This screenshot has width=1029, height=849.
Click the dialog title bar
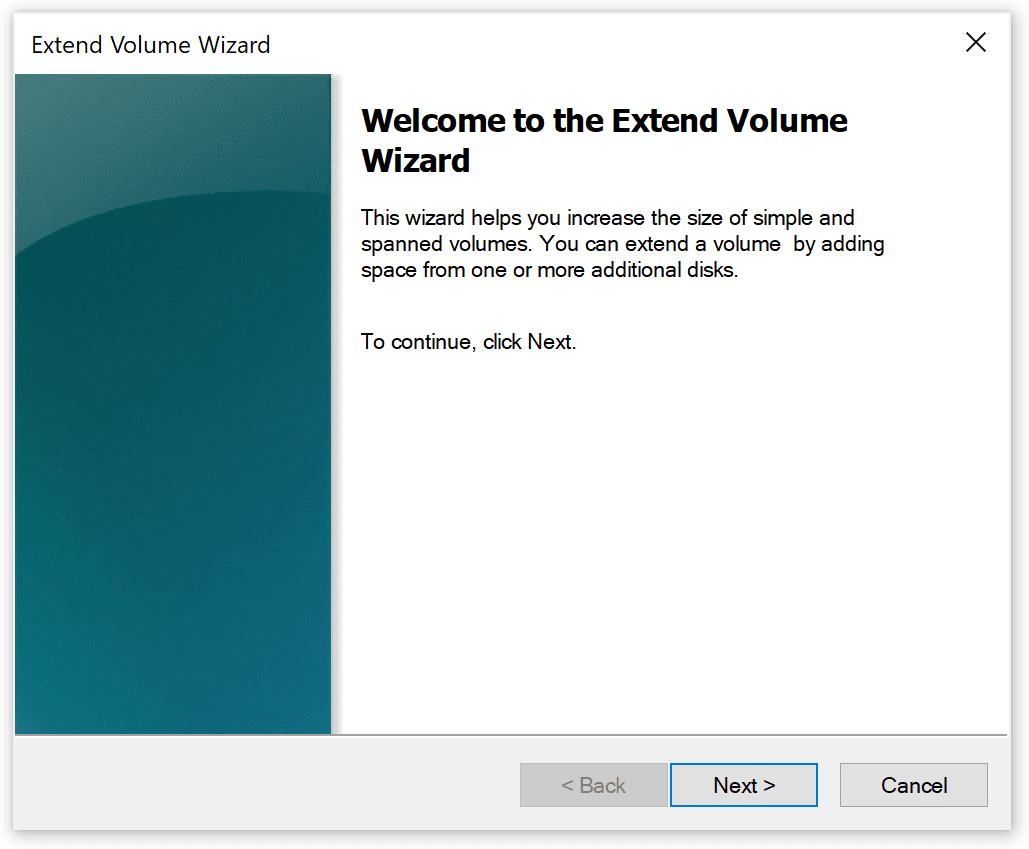tap(500, 44)
